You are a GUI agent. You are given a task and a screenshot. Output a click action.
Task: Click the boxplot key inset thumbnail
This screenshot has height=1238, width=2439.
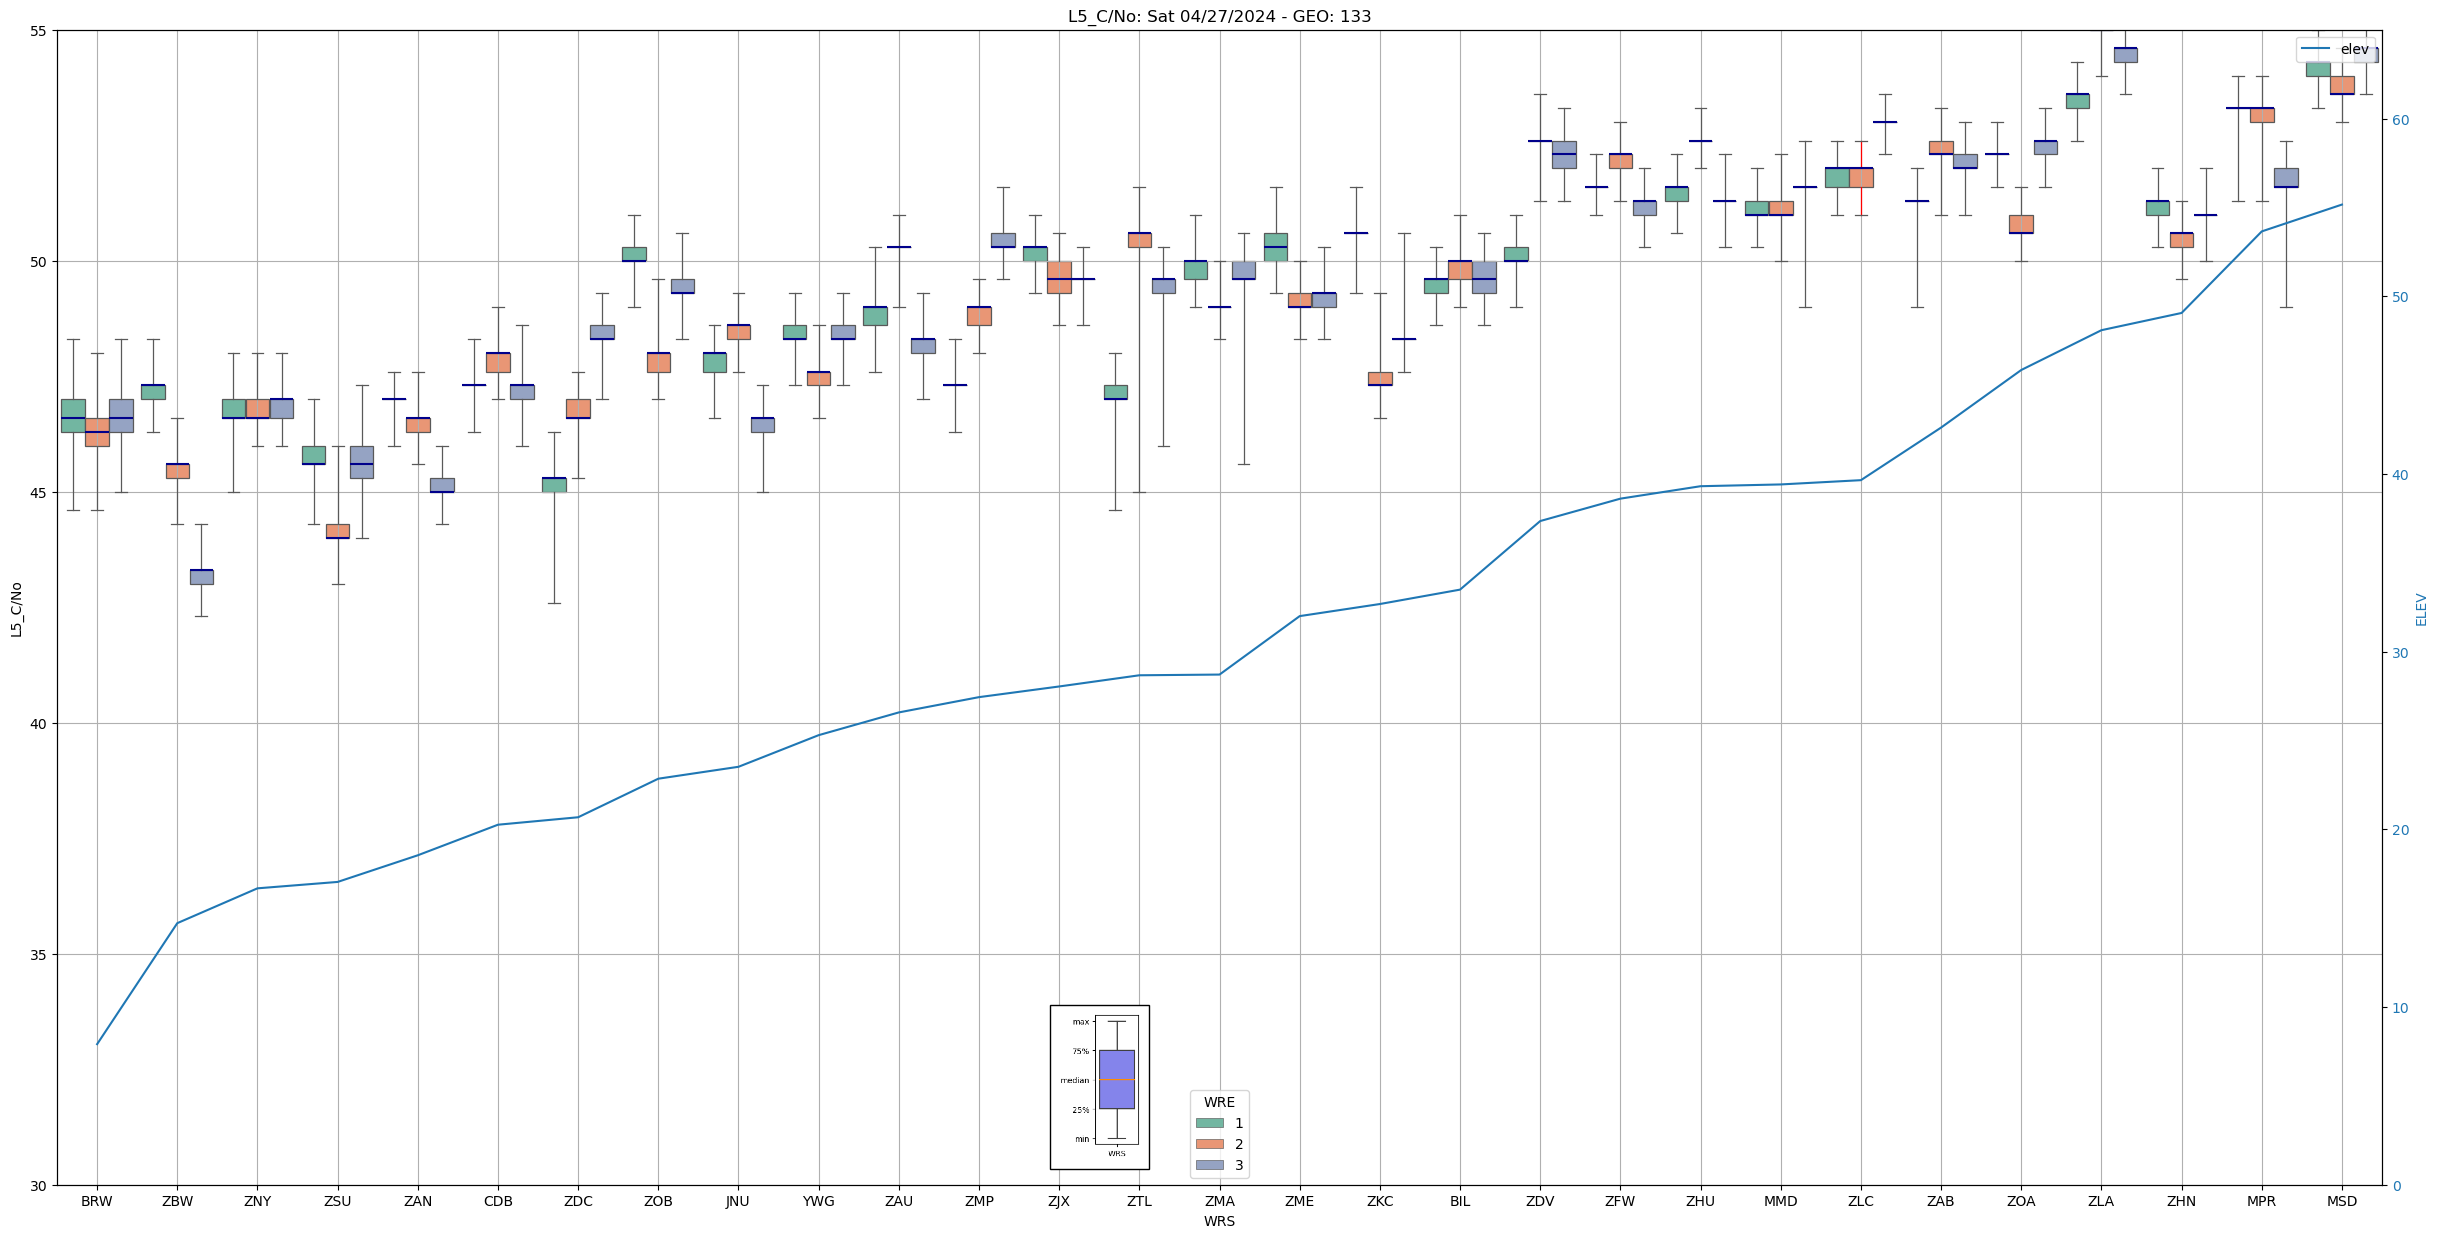(1099, 1087)
